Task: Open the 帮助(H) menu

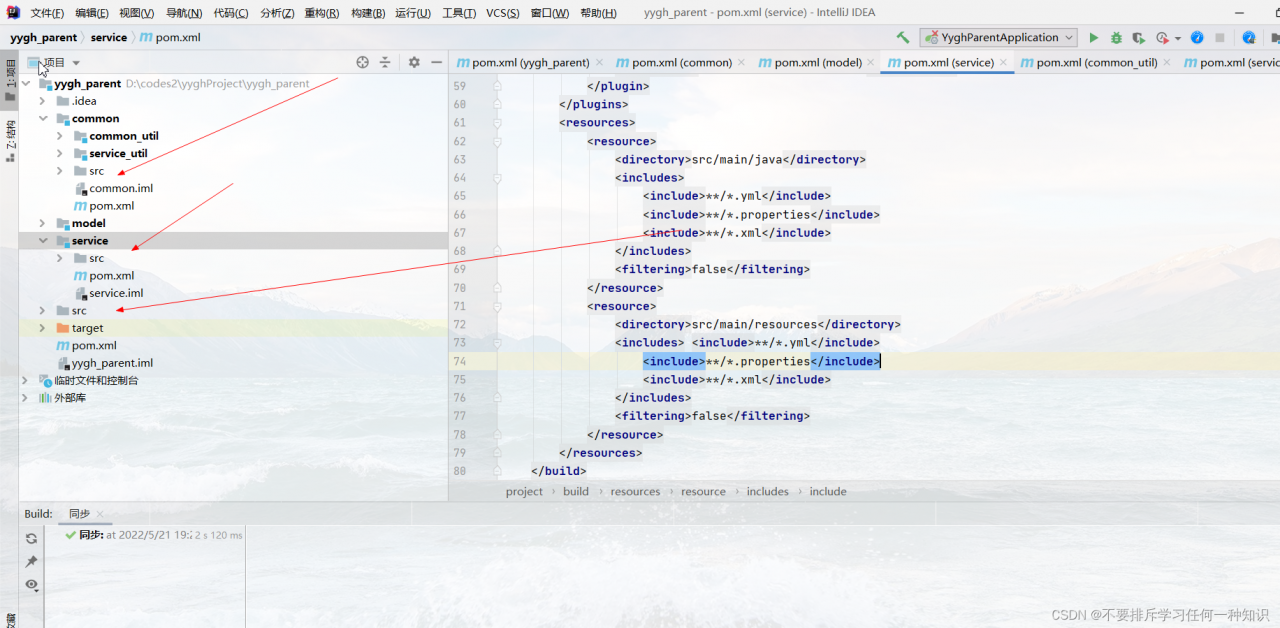Action: 598,13
